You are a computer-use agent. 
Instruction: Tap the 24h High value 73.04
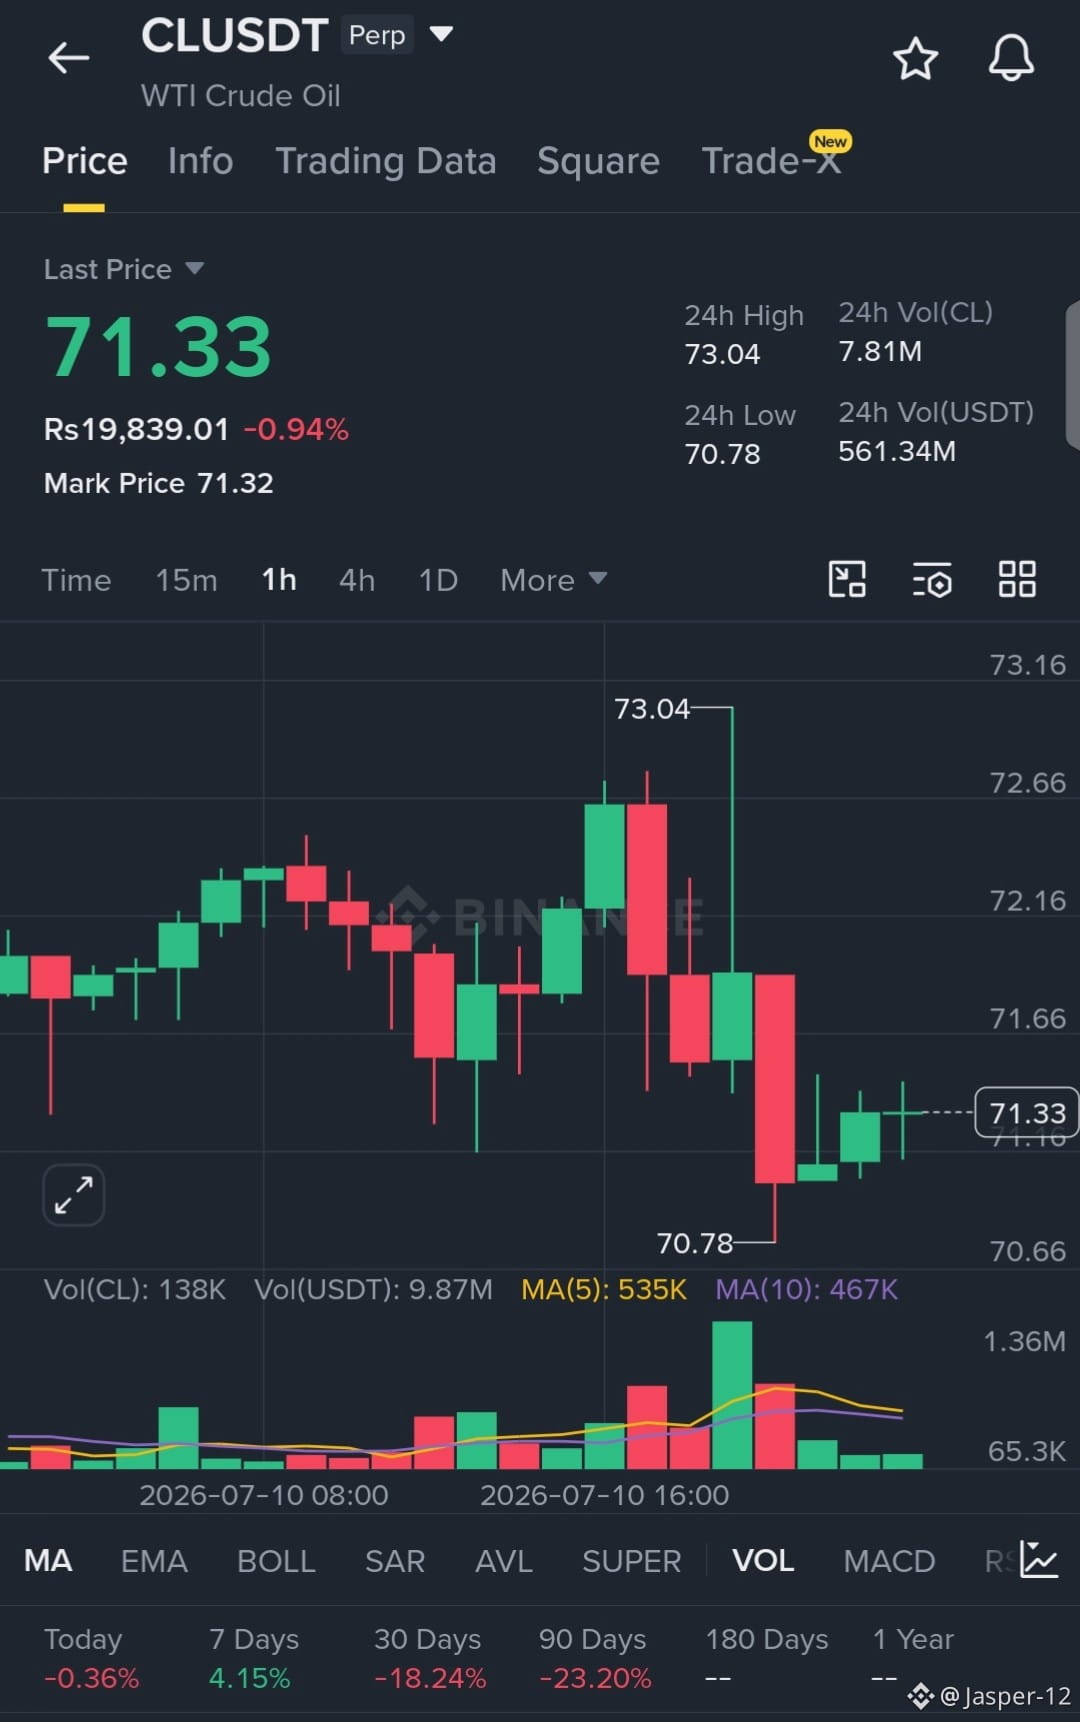click(722, 354)
